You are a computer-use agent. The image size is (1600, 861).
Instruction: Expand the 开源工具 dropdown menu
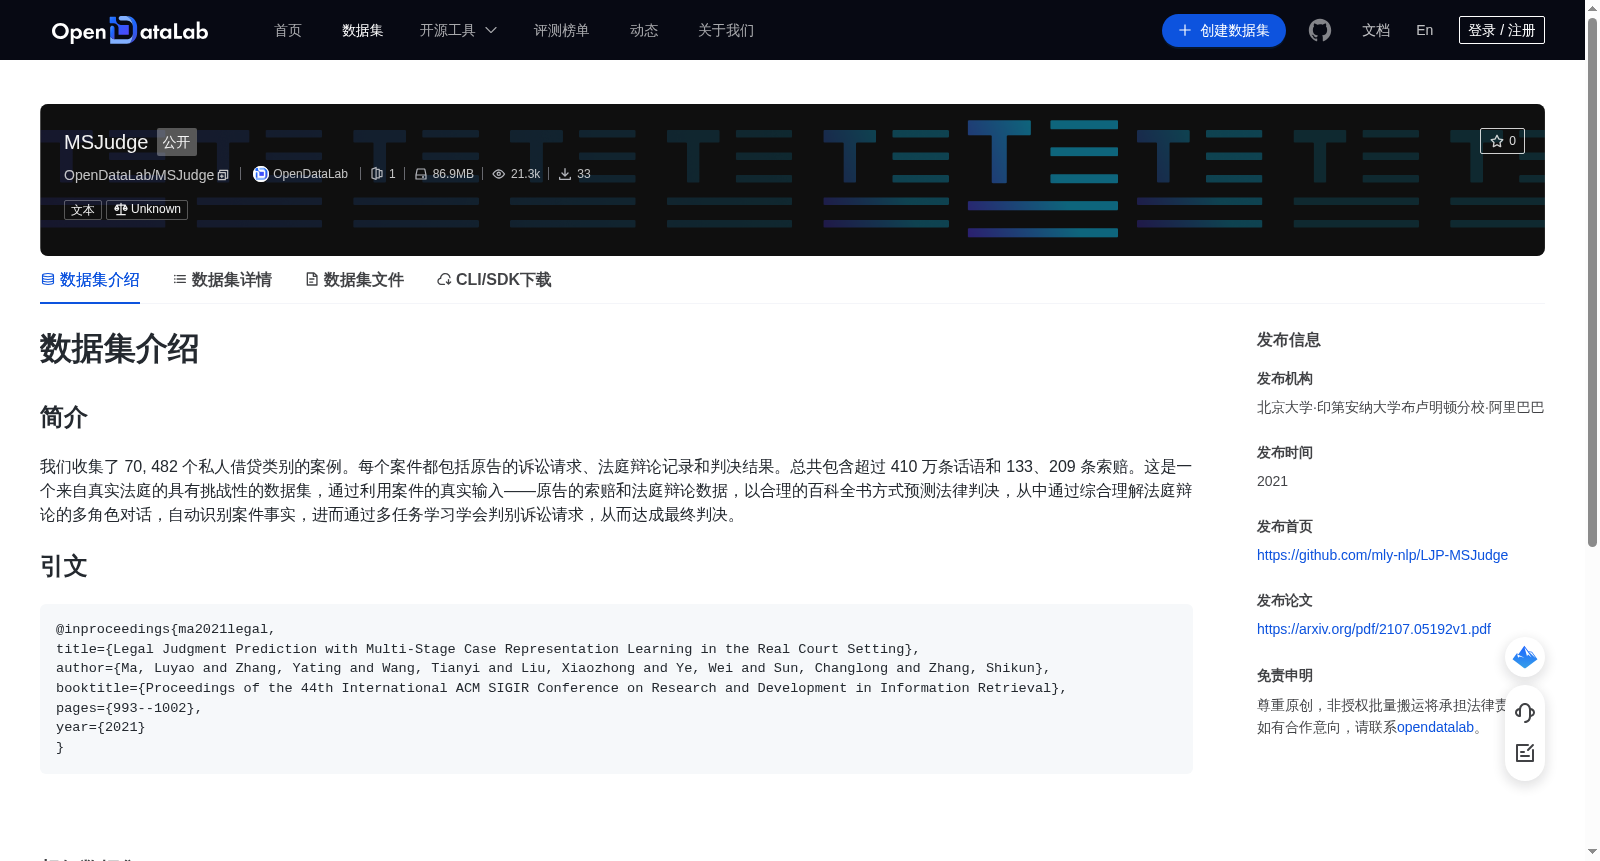pos(458,30)
